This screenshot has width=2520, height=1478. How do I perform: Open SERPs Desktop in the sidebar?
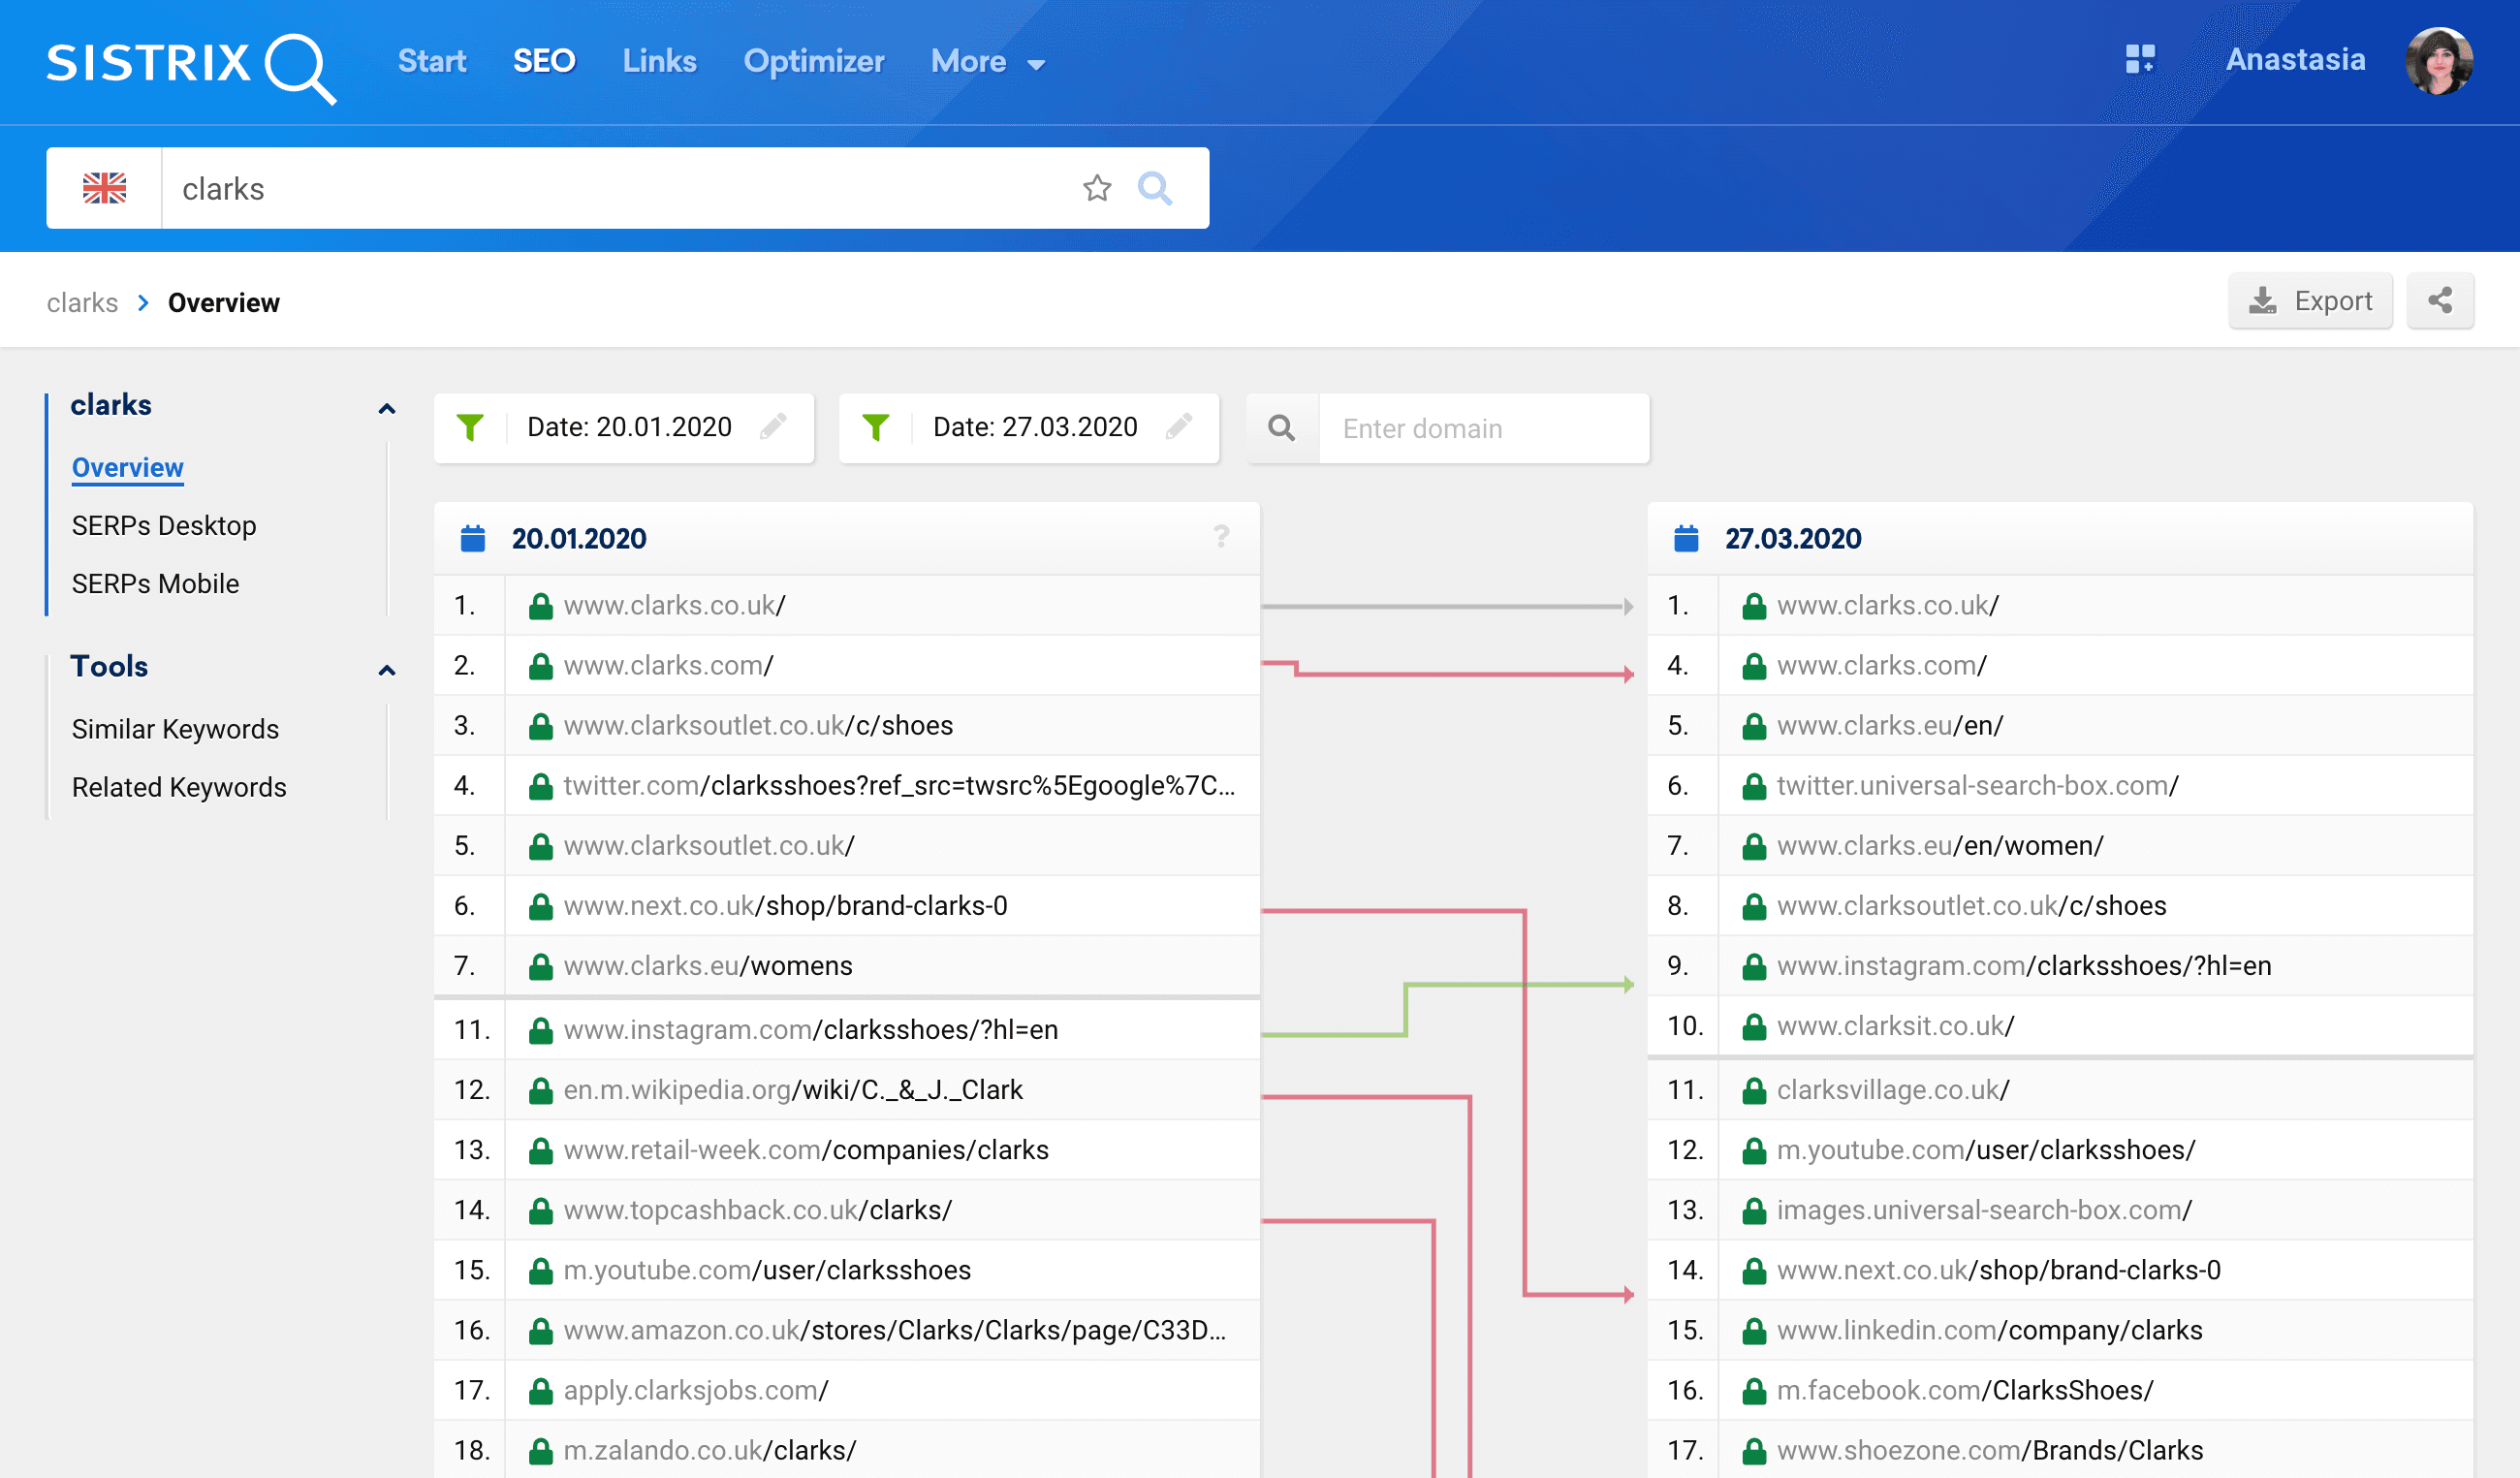click(164, 525)
